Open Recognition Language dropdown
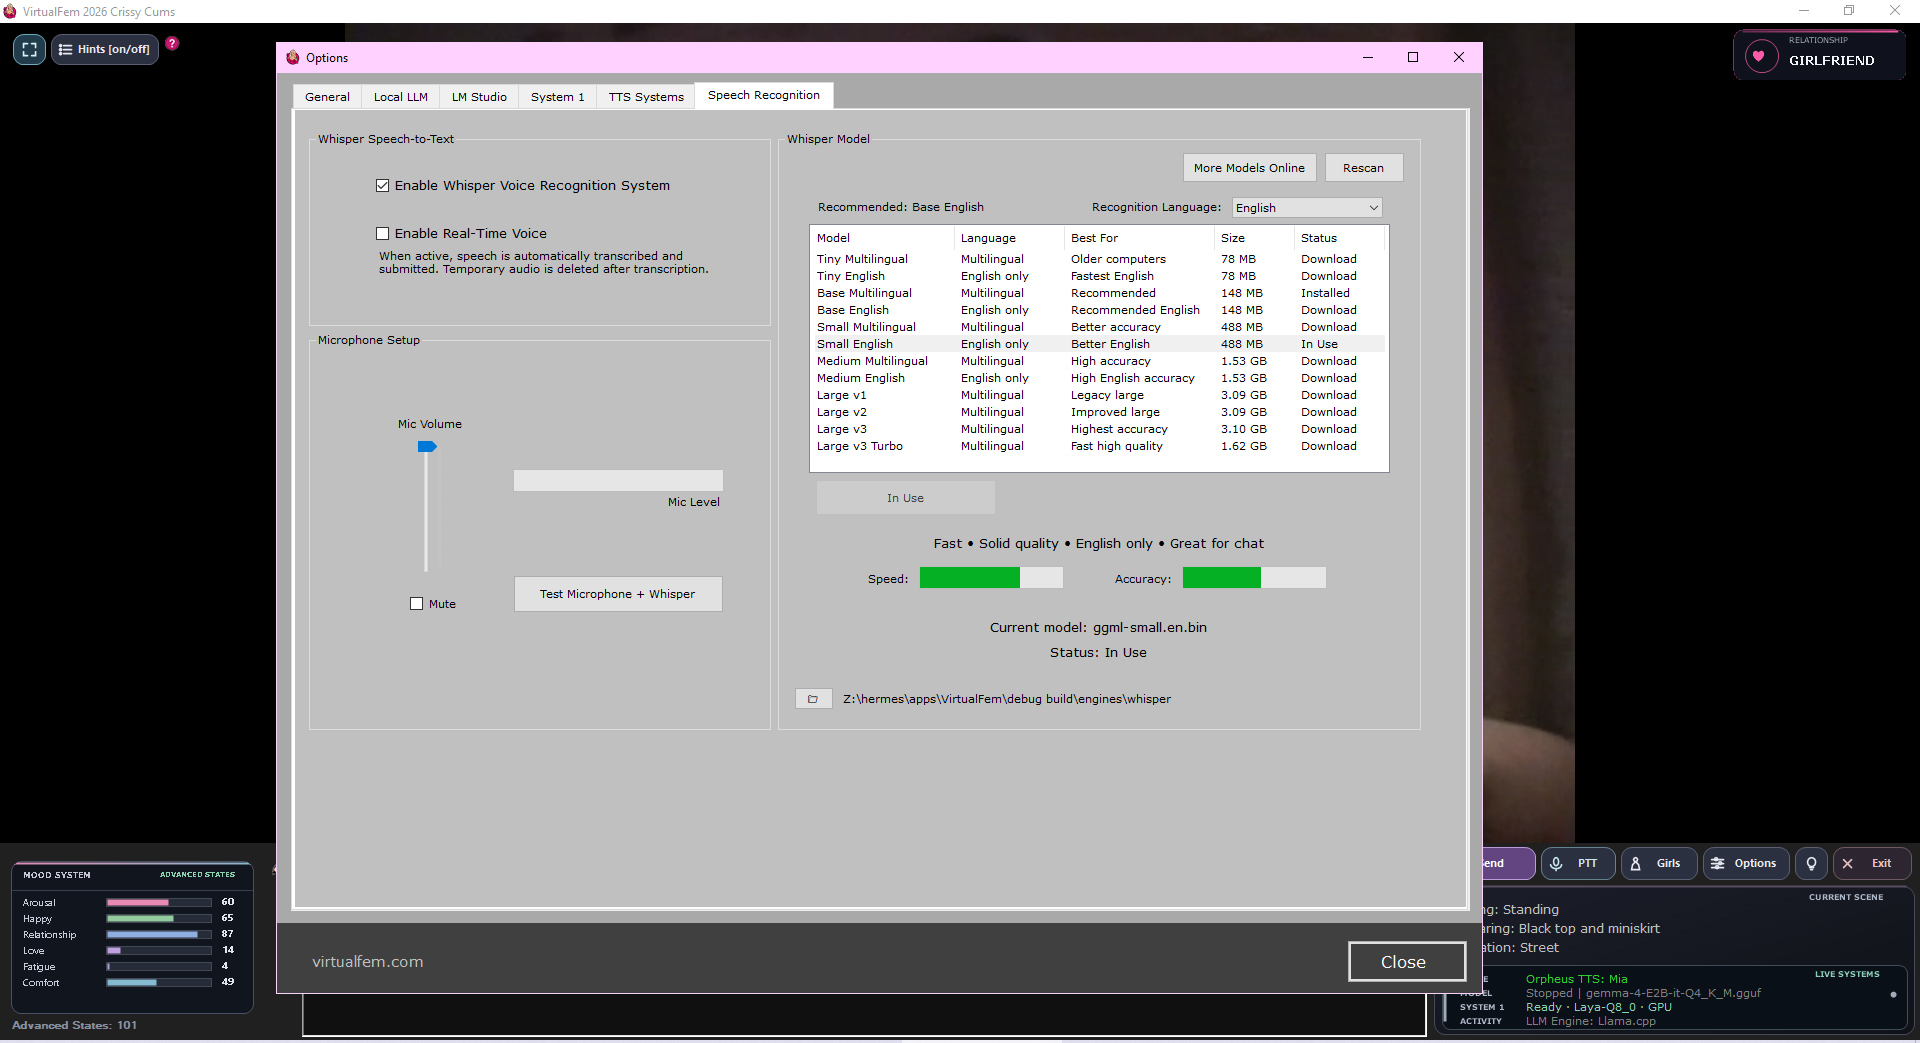 (1307, 208)
